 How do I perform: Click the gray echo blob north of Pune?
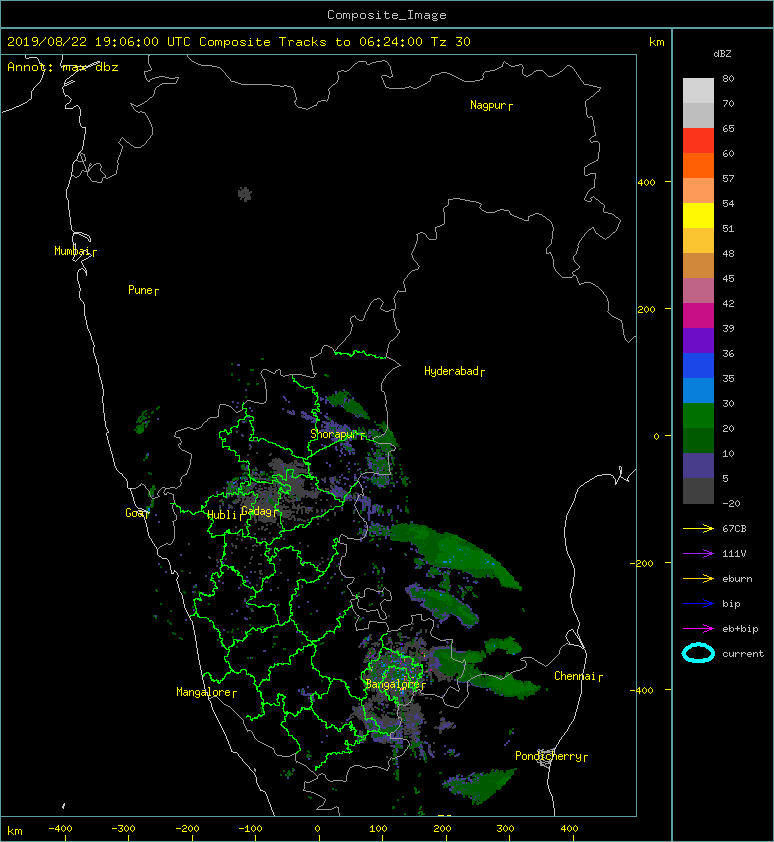[x=244, y=194]
